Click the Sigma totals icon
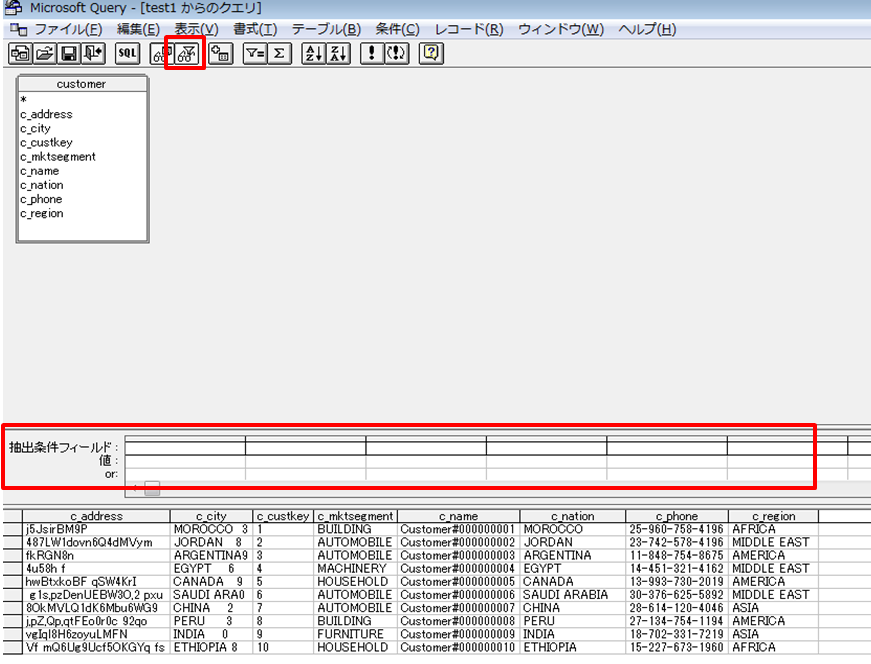The height and width of the screenshot is (664, 871). click(x=279, y=53)
